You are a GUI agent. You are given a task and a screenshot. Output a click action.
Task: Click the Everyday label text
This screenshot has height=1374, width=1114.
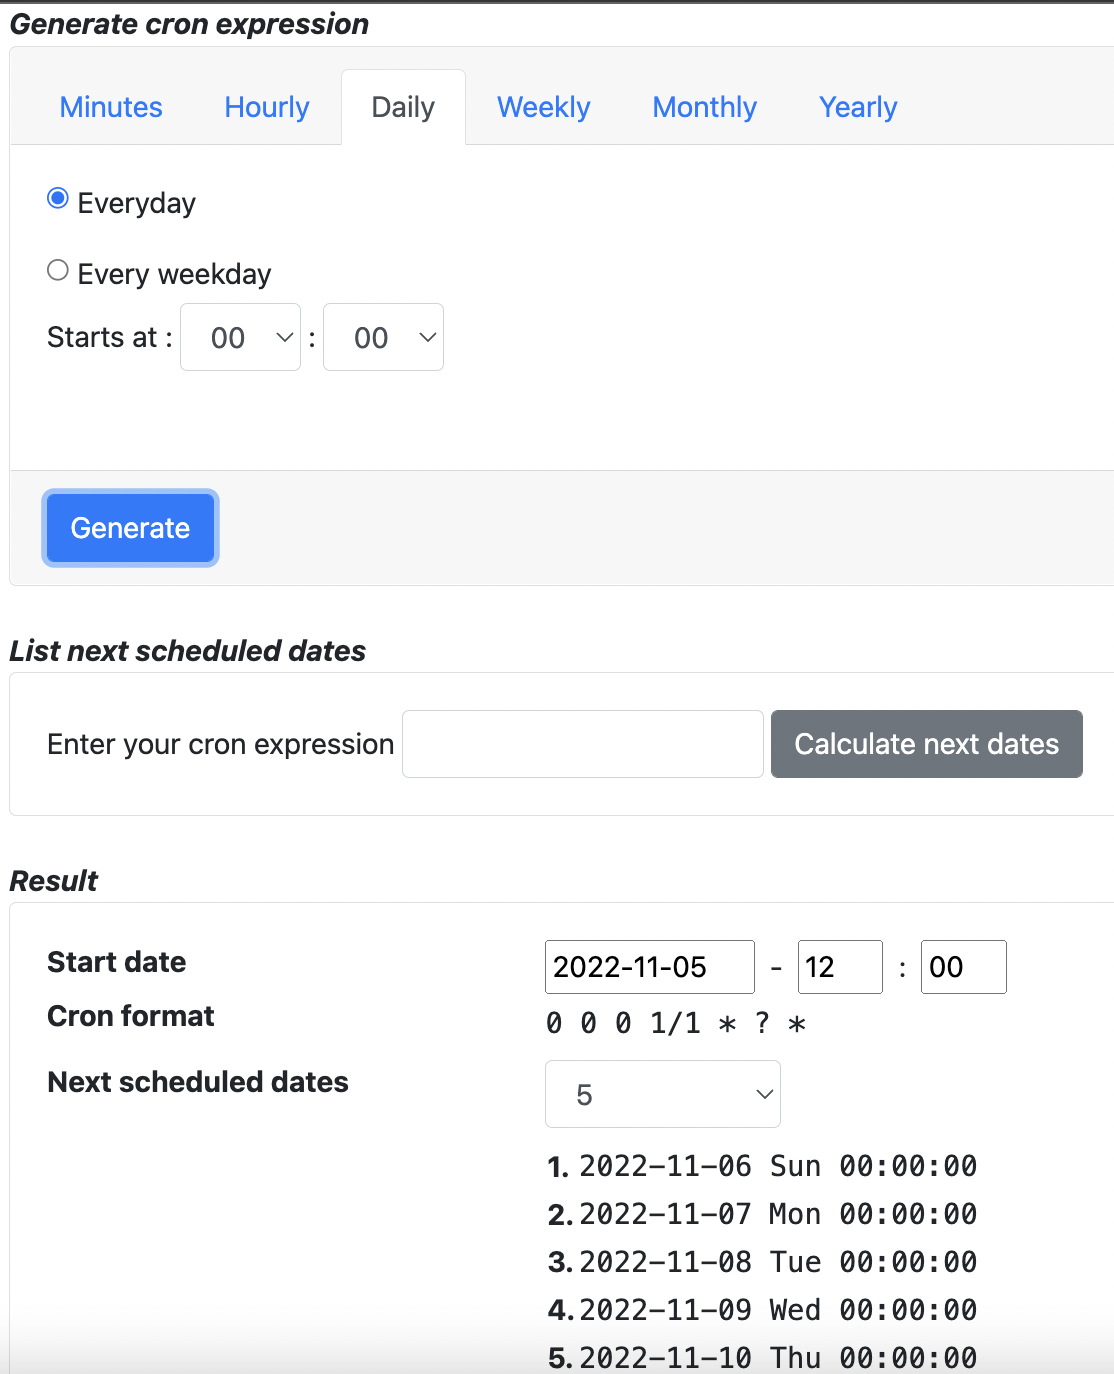[137, 203]
